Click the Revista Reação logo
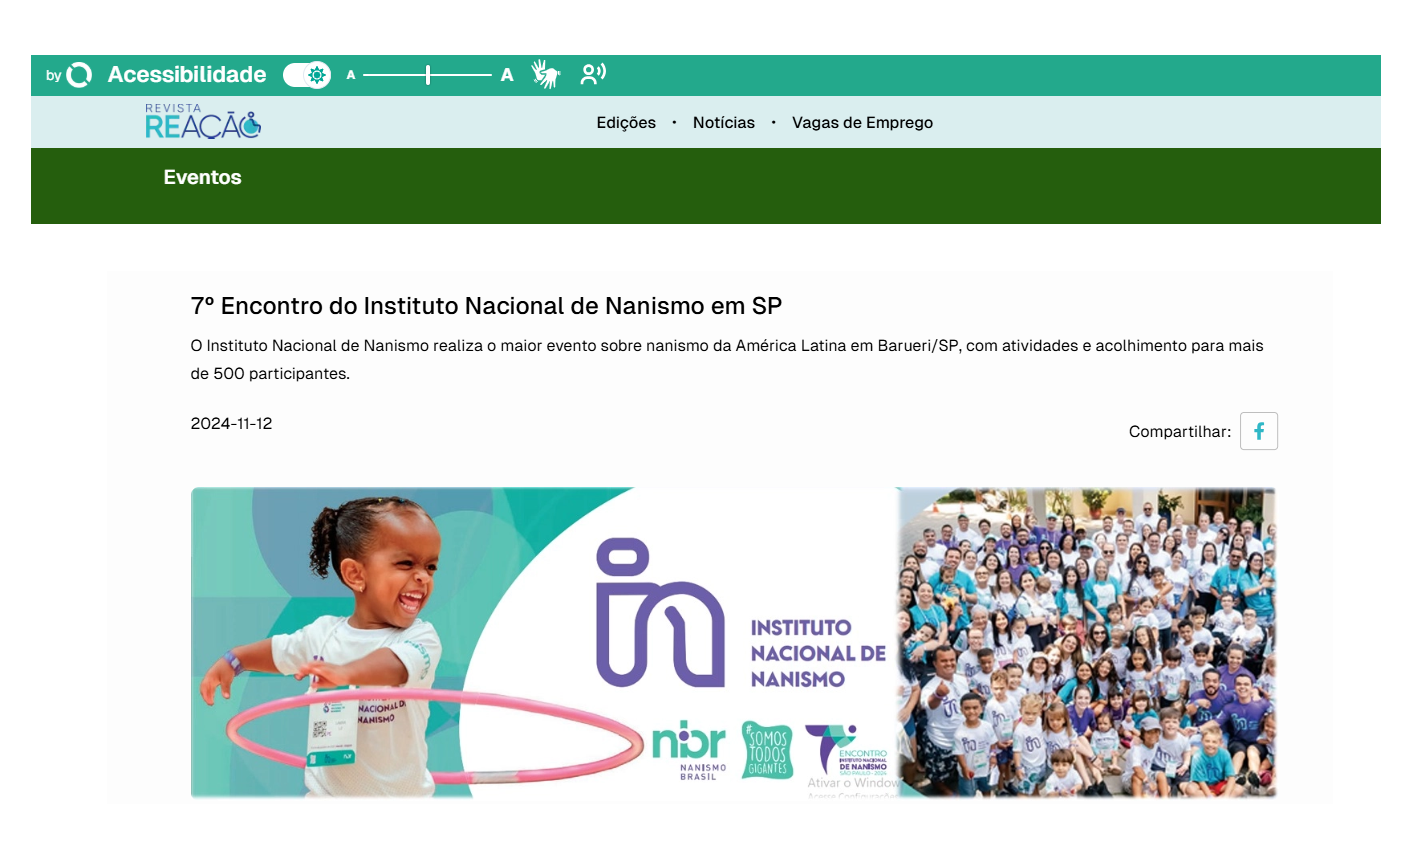The image size is (1413, 841). coord(203,122)
